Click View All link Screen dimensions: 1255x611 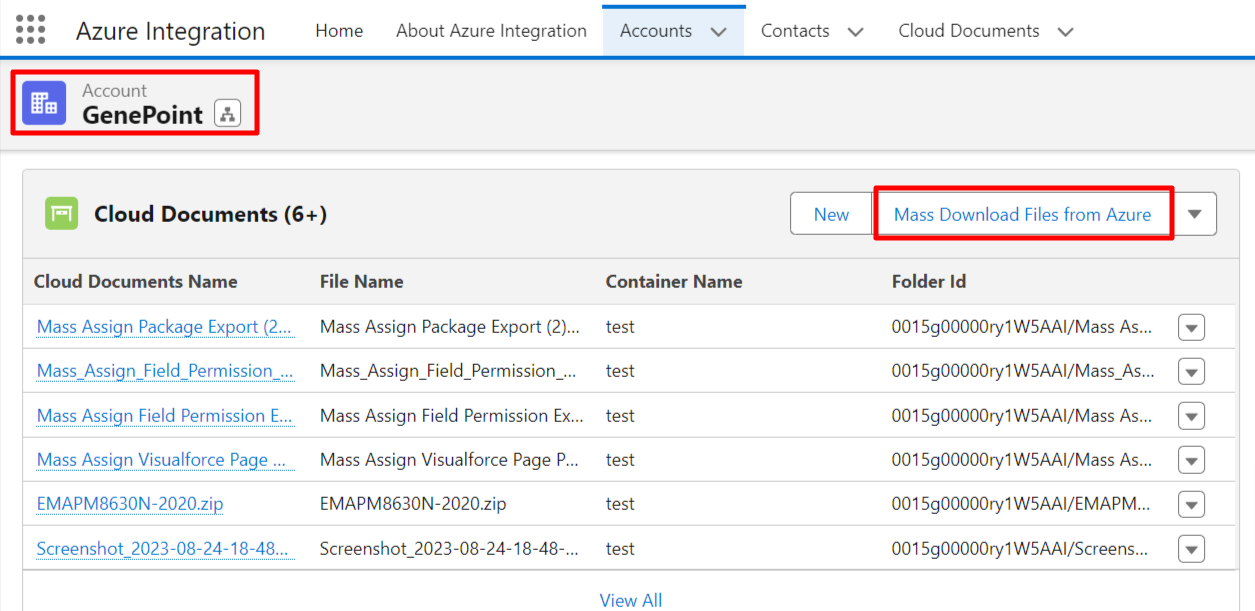coord(631,600)
